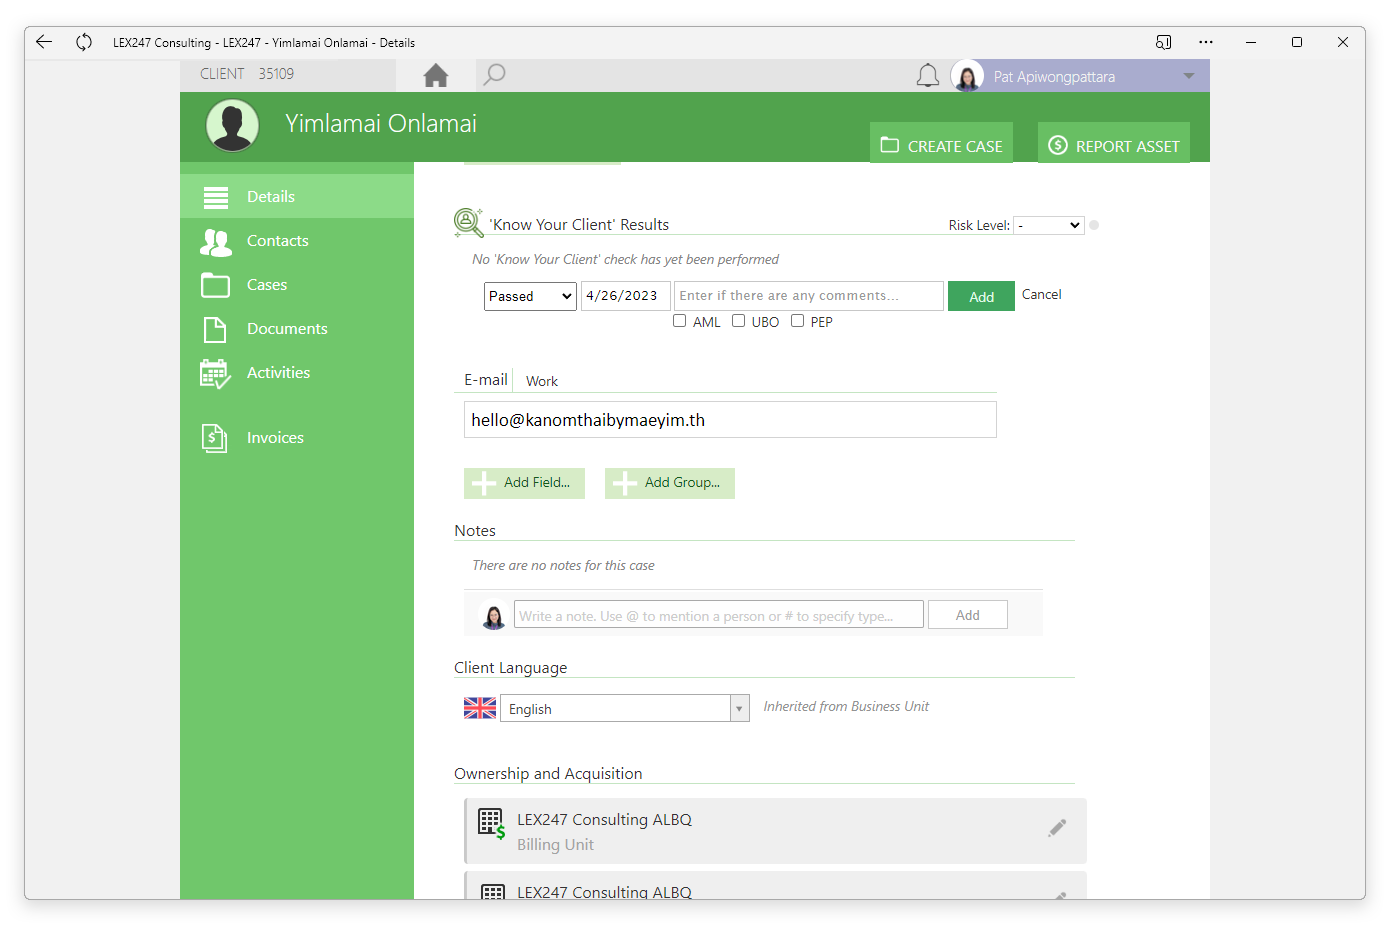
Task: Click the KYC comments input field
Action: pyautogui.click(x=809, y=296)
